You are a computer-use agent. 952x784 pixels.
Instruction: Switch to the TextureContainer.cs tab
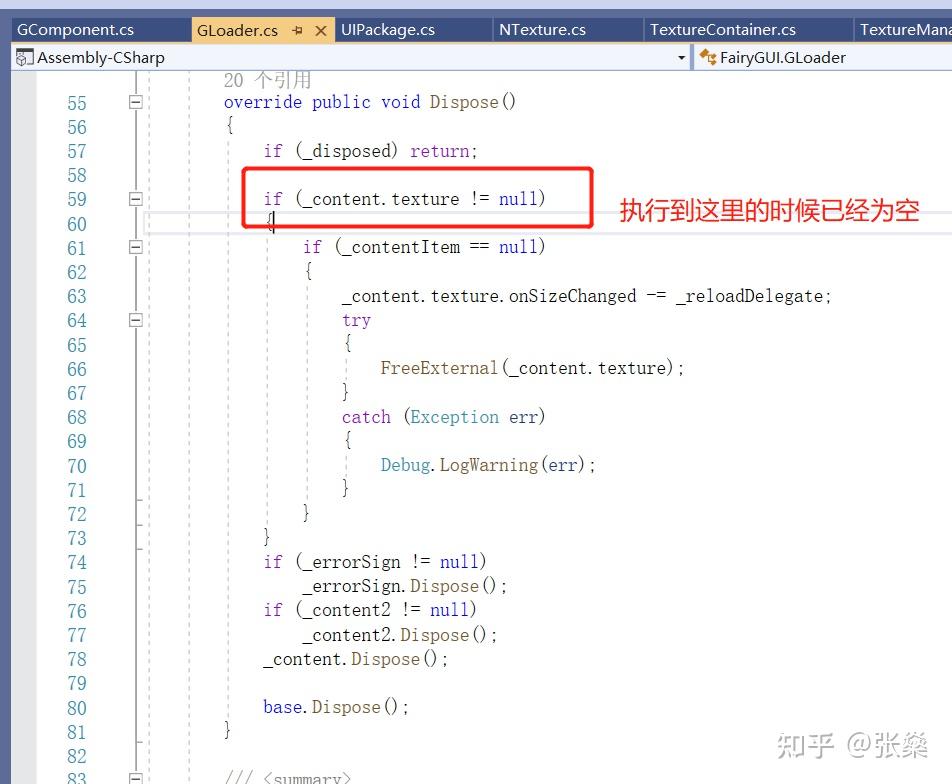(x=722, y=30)
